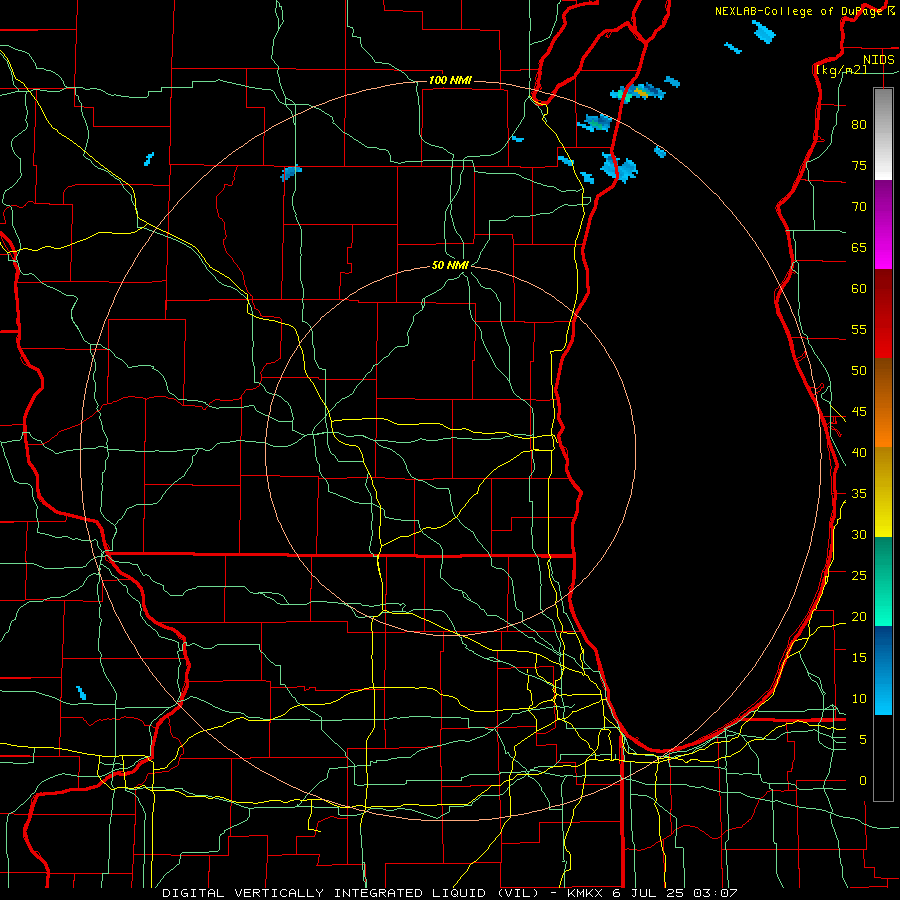
Task: Click the [kg/m2] units label
Action: click(841, 70)
